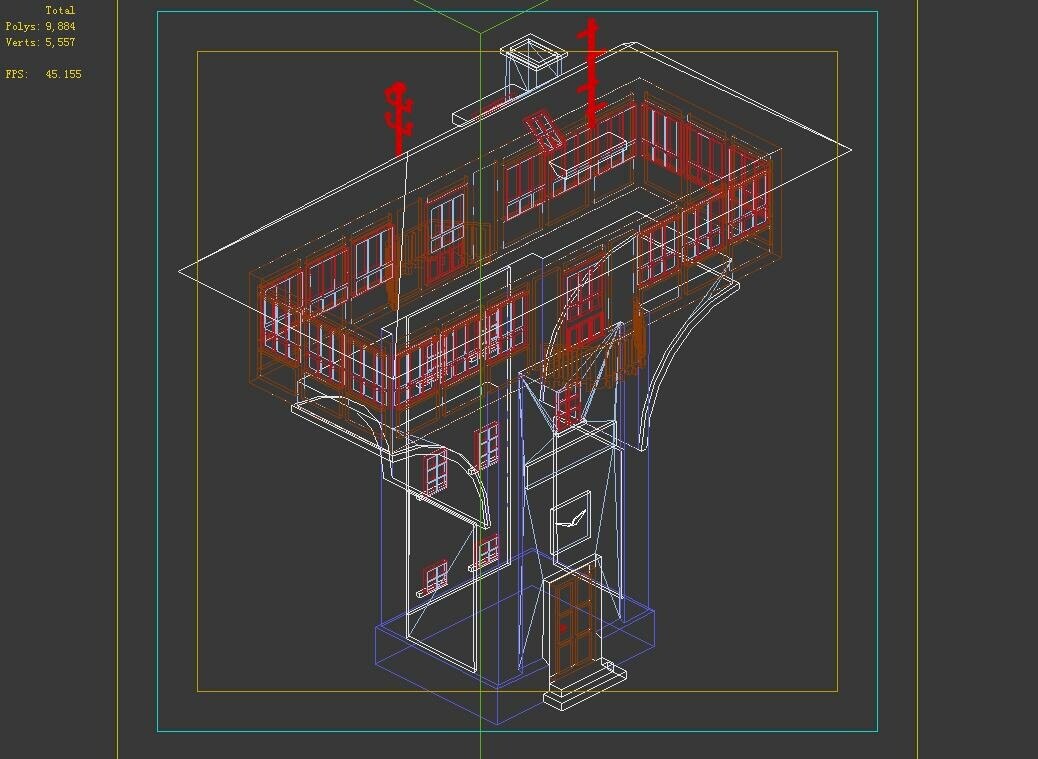Click the right curved corbel bracket
The image size is (1038, 759).
pyautogui.click(x=680, y=350)
